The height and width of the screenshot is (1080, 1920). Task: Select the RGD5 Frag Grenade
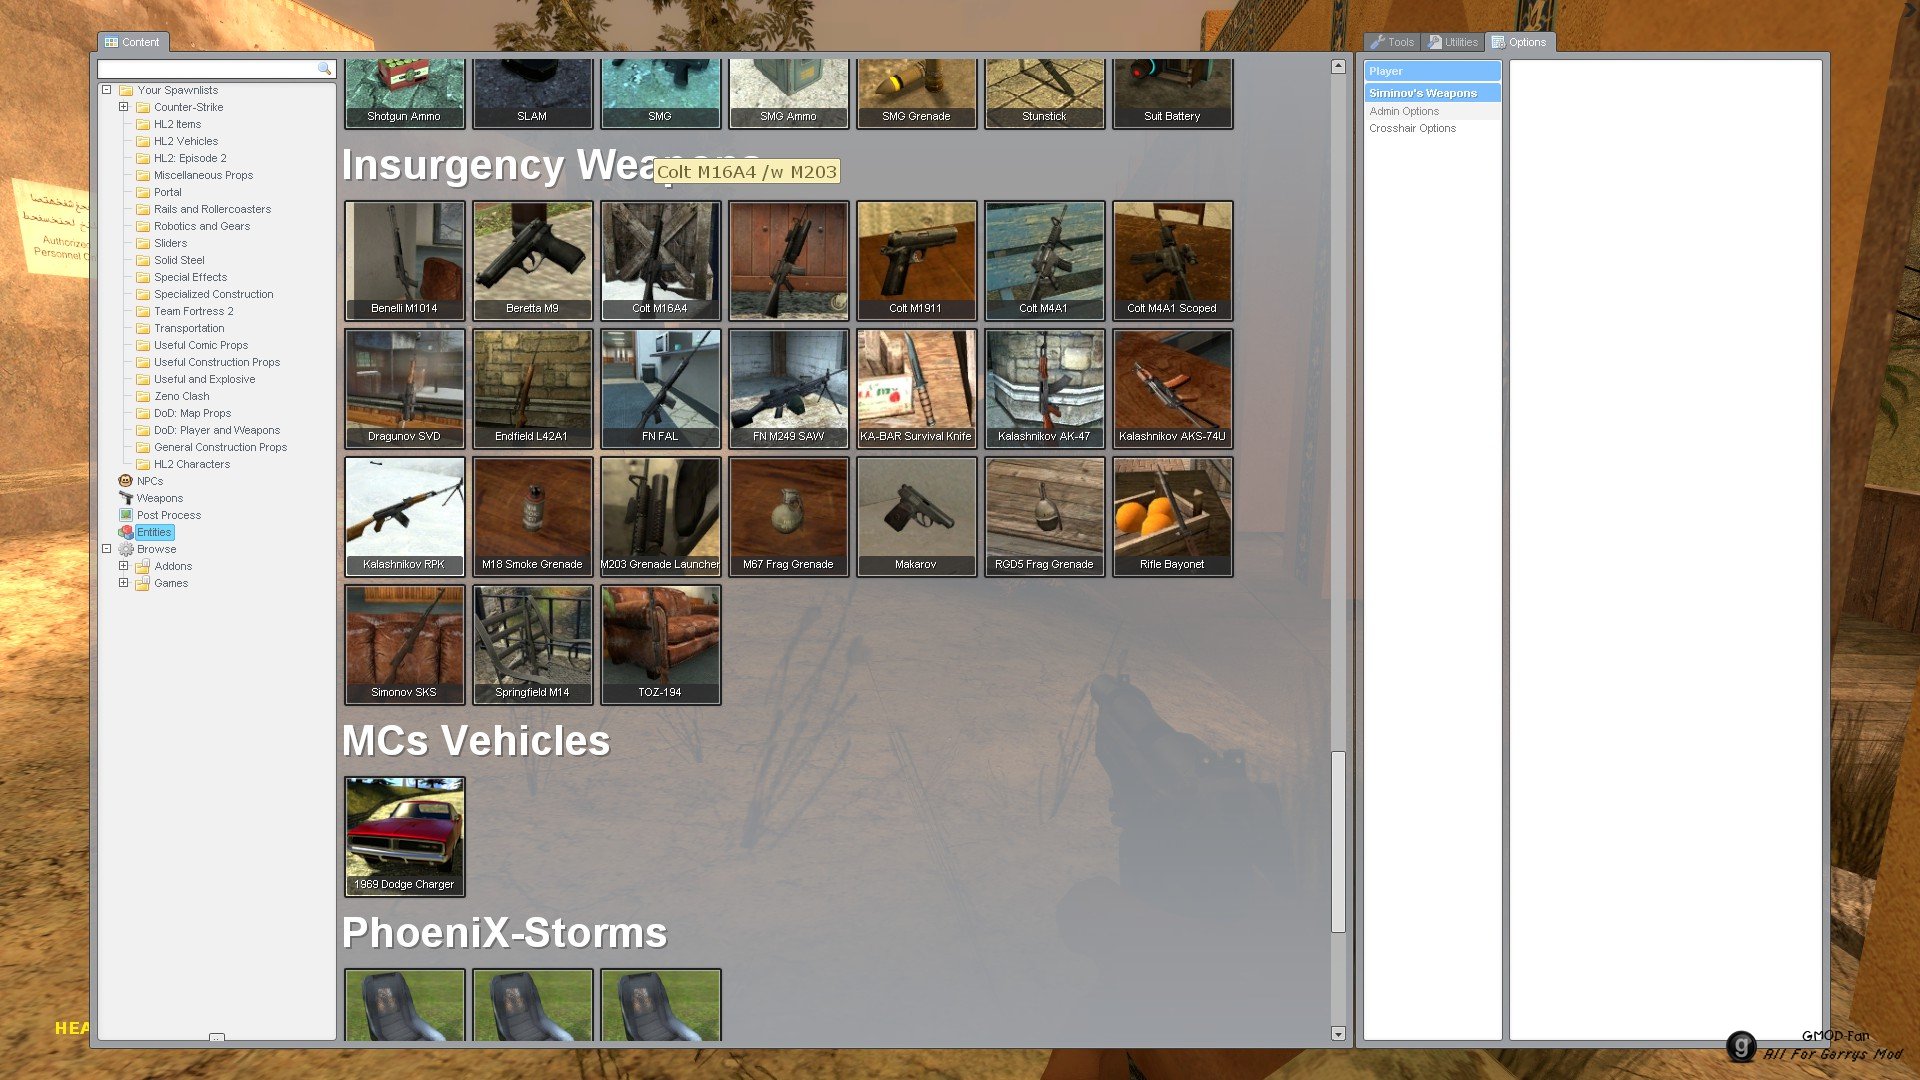click(x=1044, y=516)
